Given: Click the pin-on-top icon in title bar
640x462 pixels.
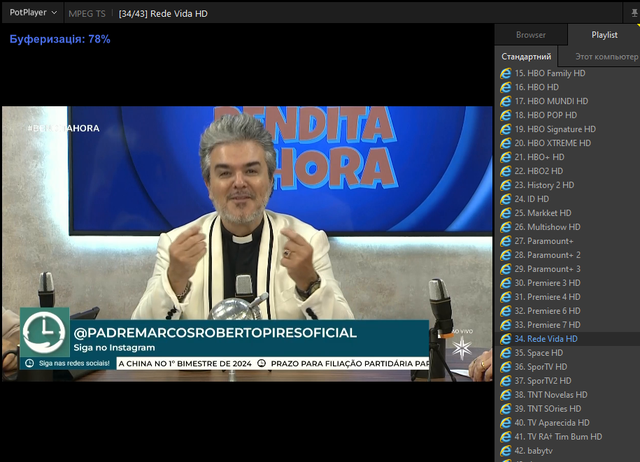Looking at the screenshot, I should [x=635, y=13].
